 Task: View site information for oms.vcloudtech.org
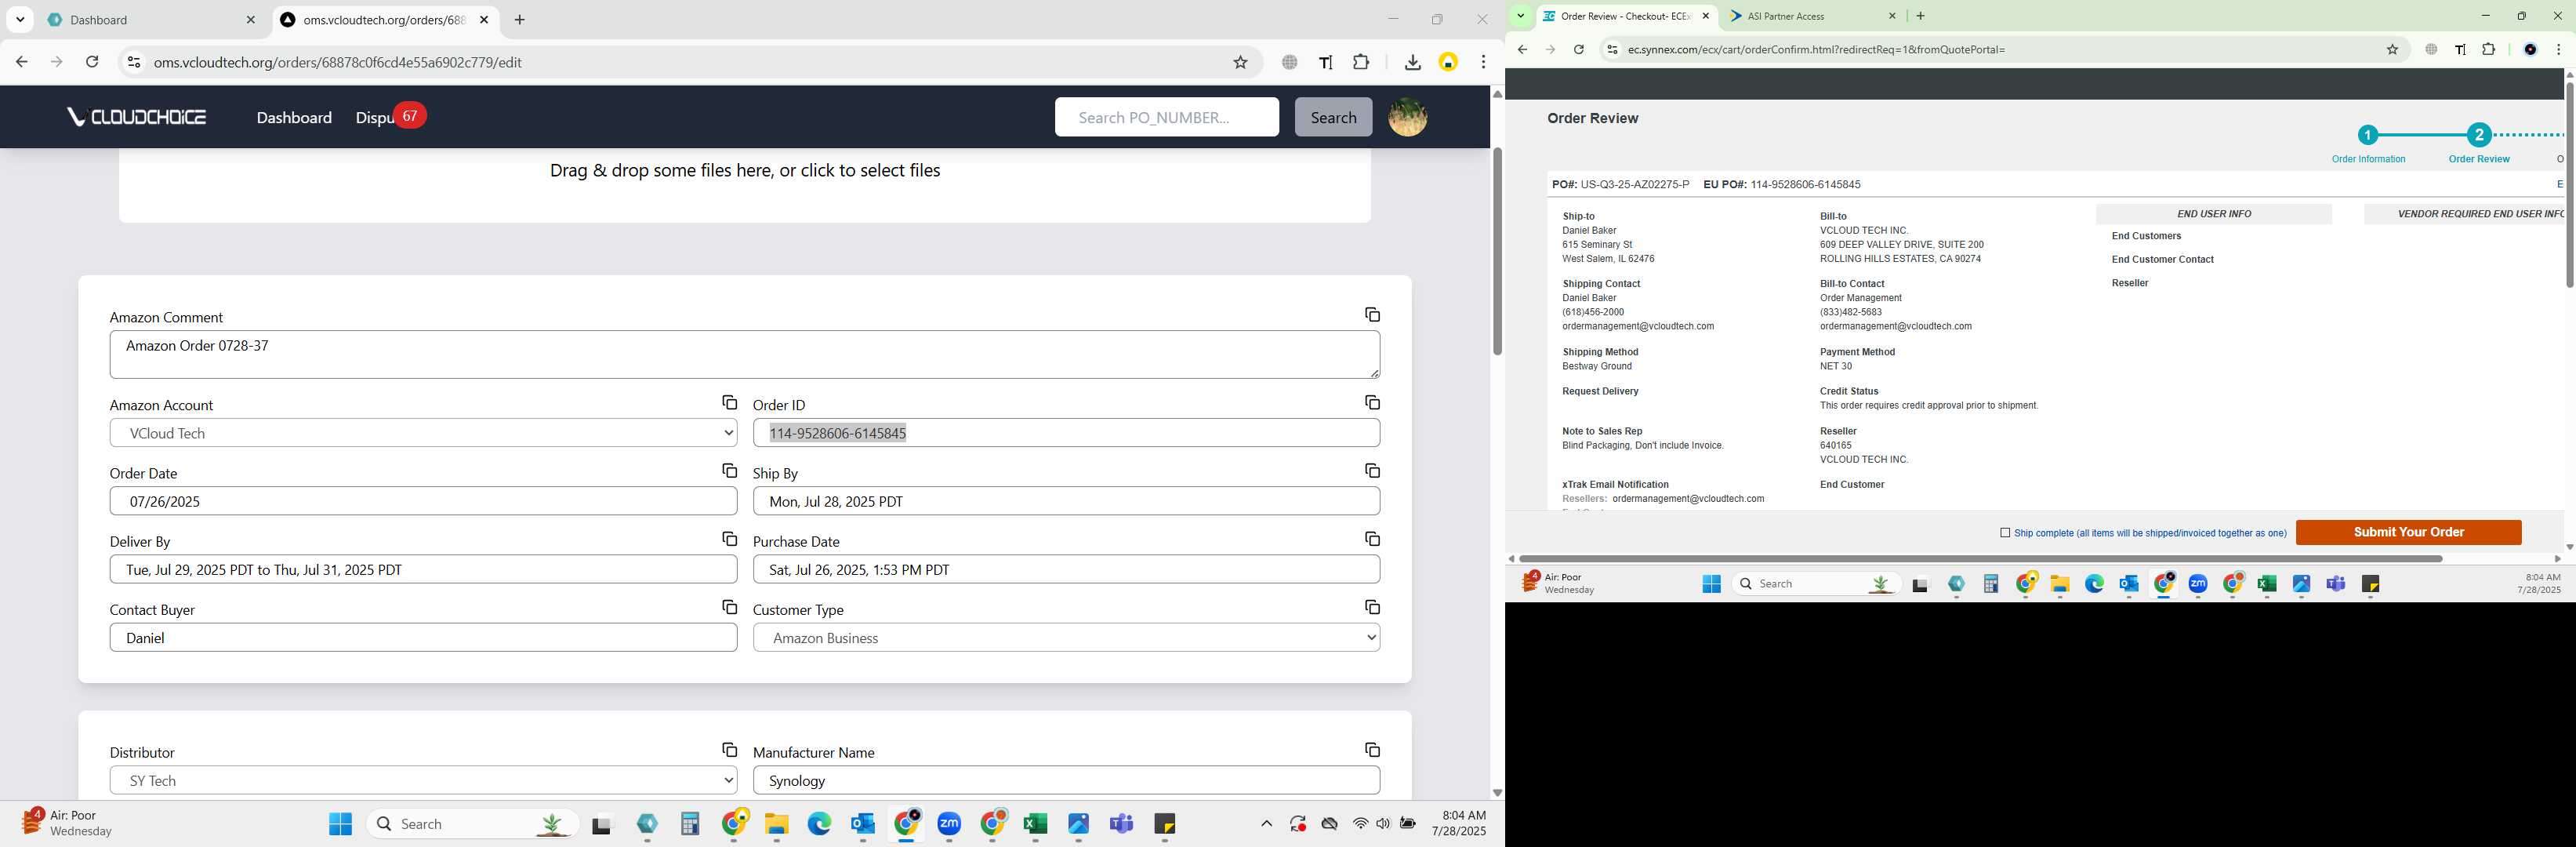[x=133, y=62]
